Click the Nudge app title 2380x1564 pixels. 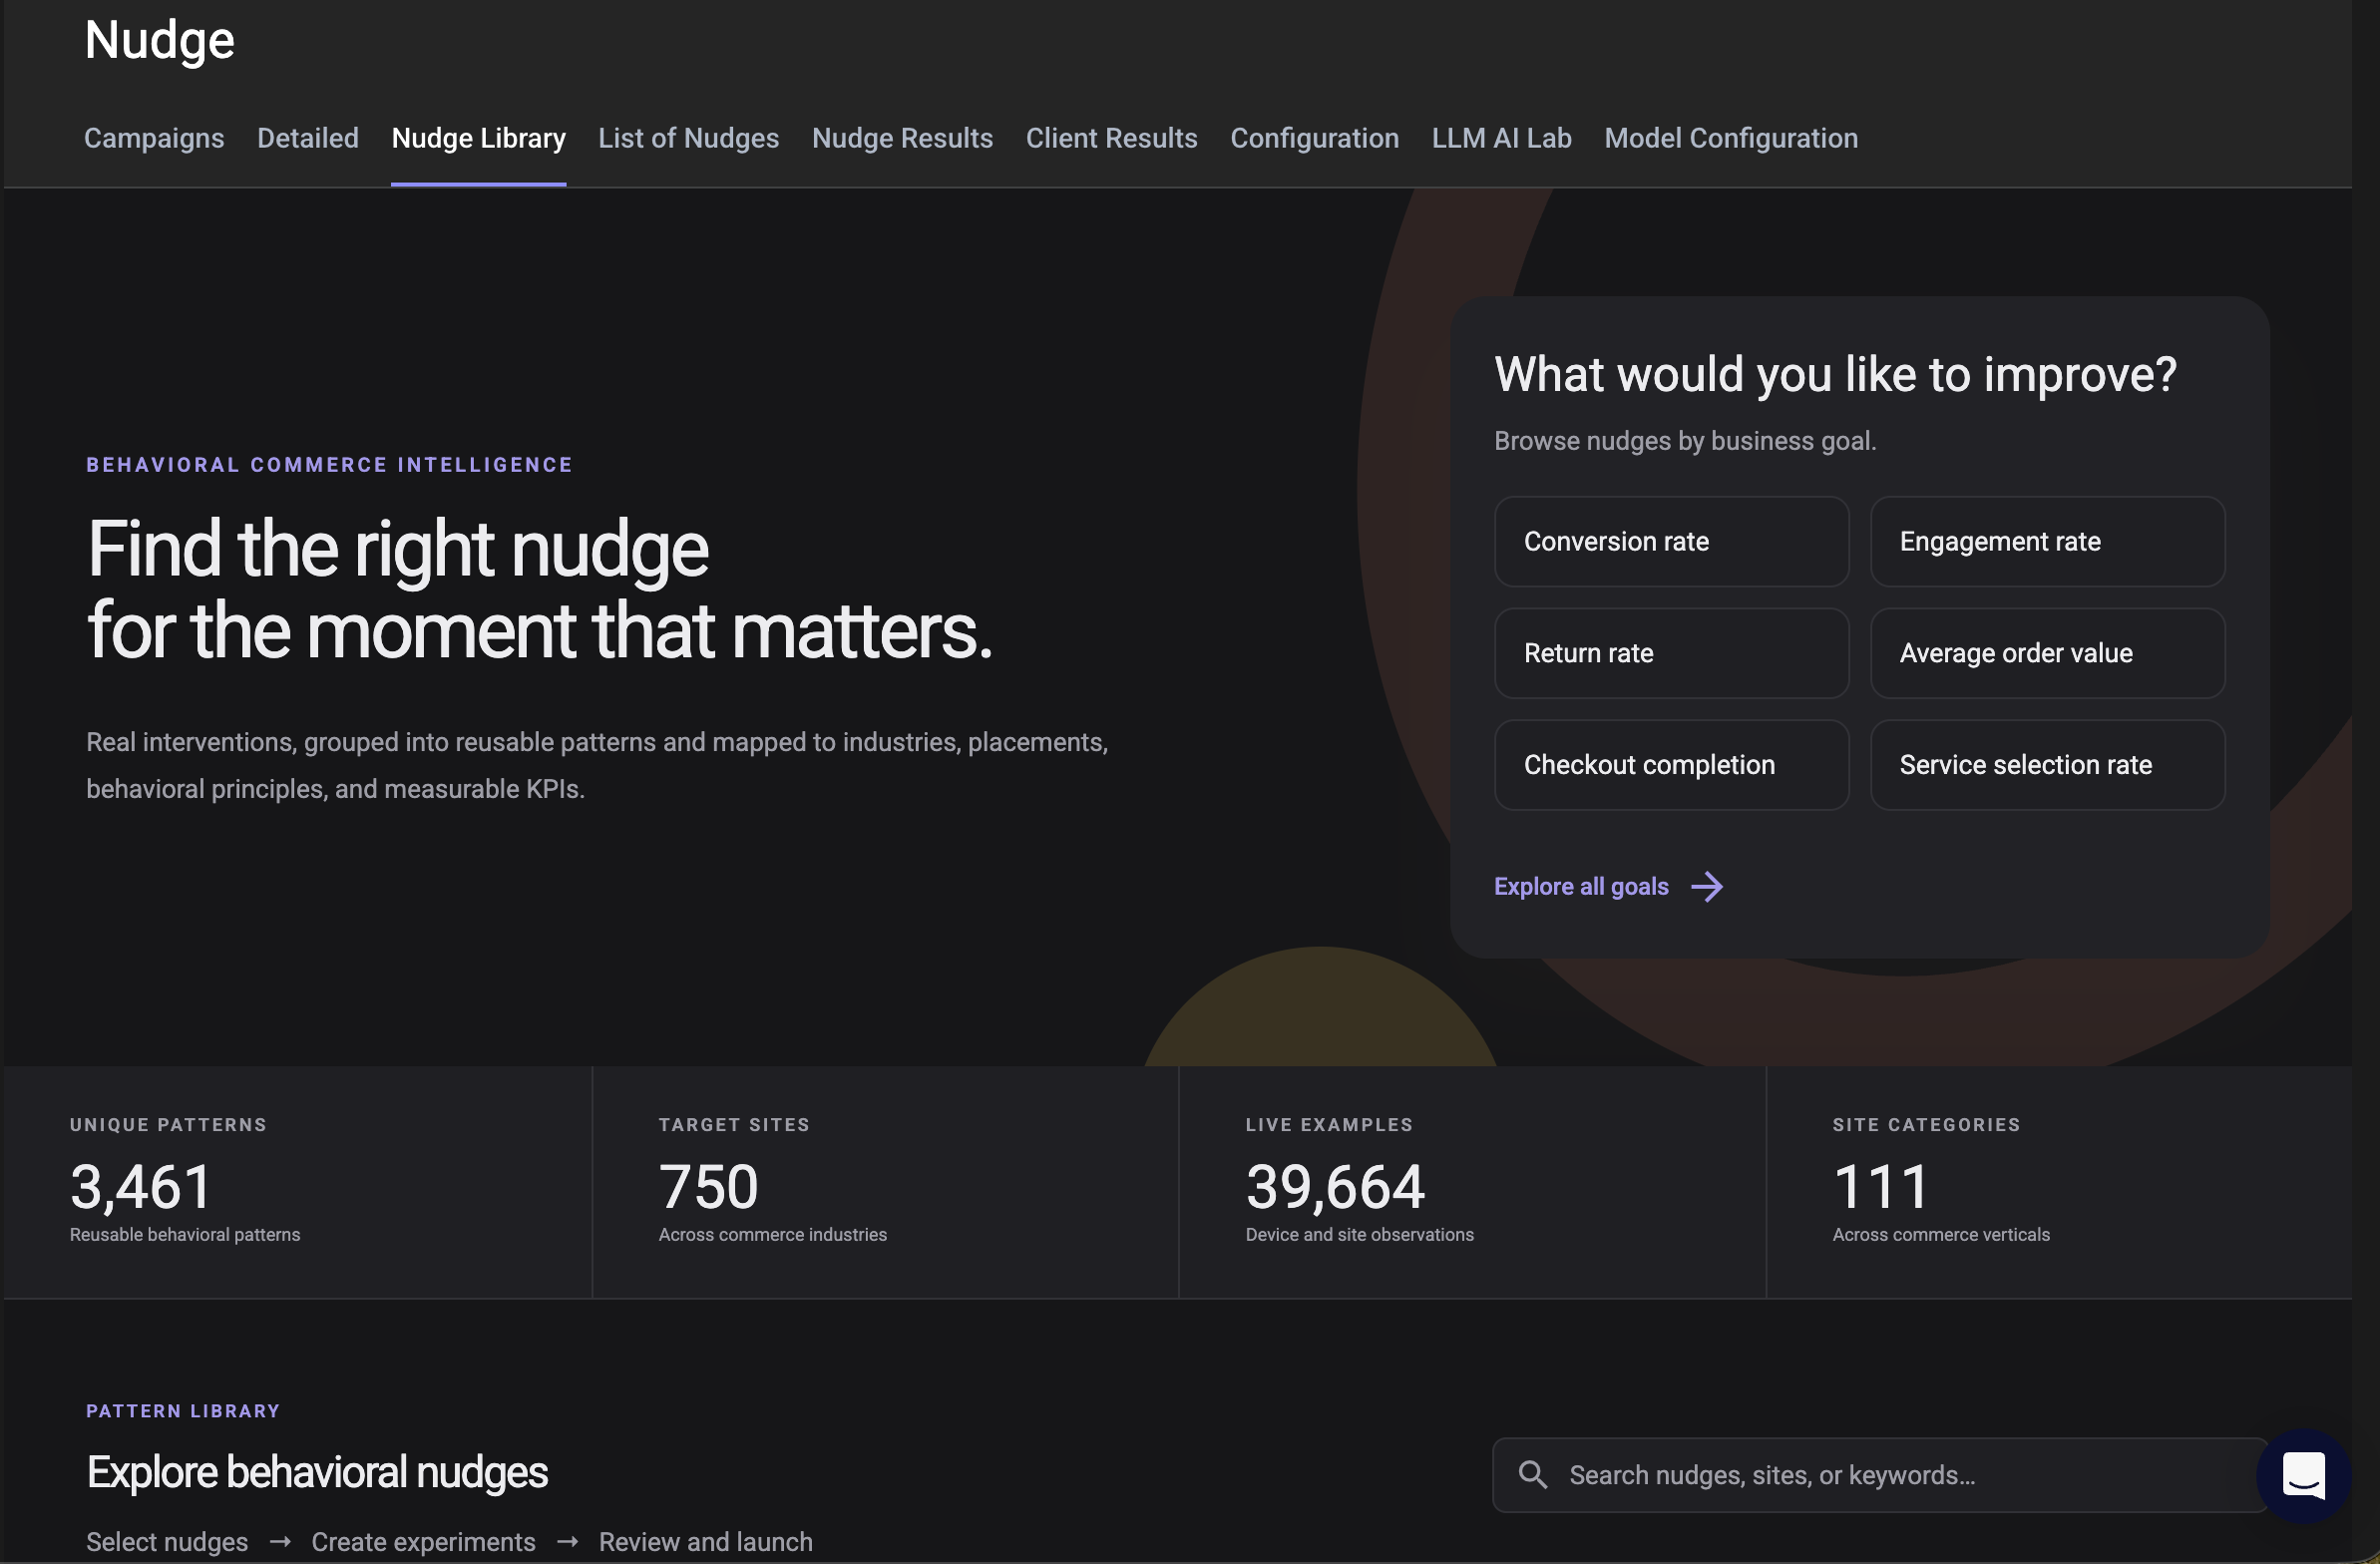click(x=160, y=41)
